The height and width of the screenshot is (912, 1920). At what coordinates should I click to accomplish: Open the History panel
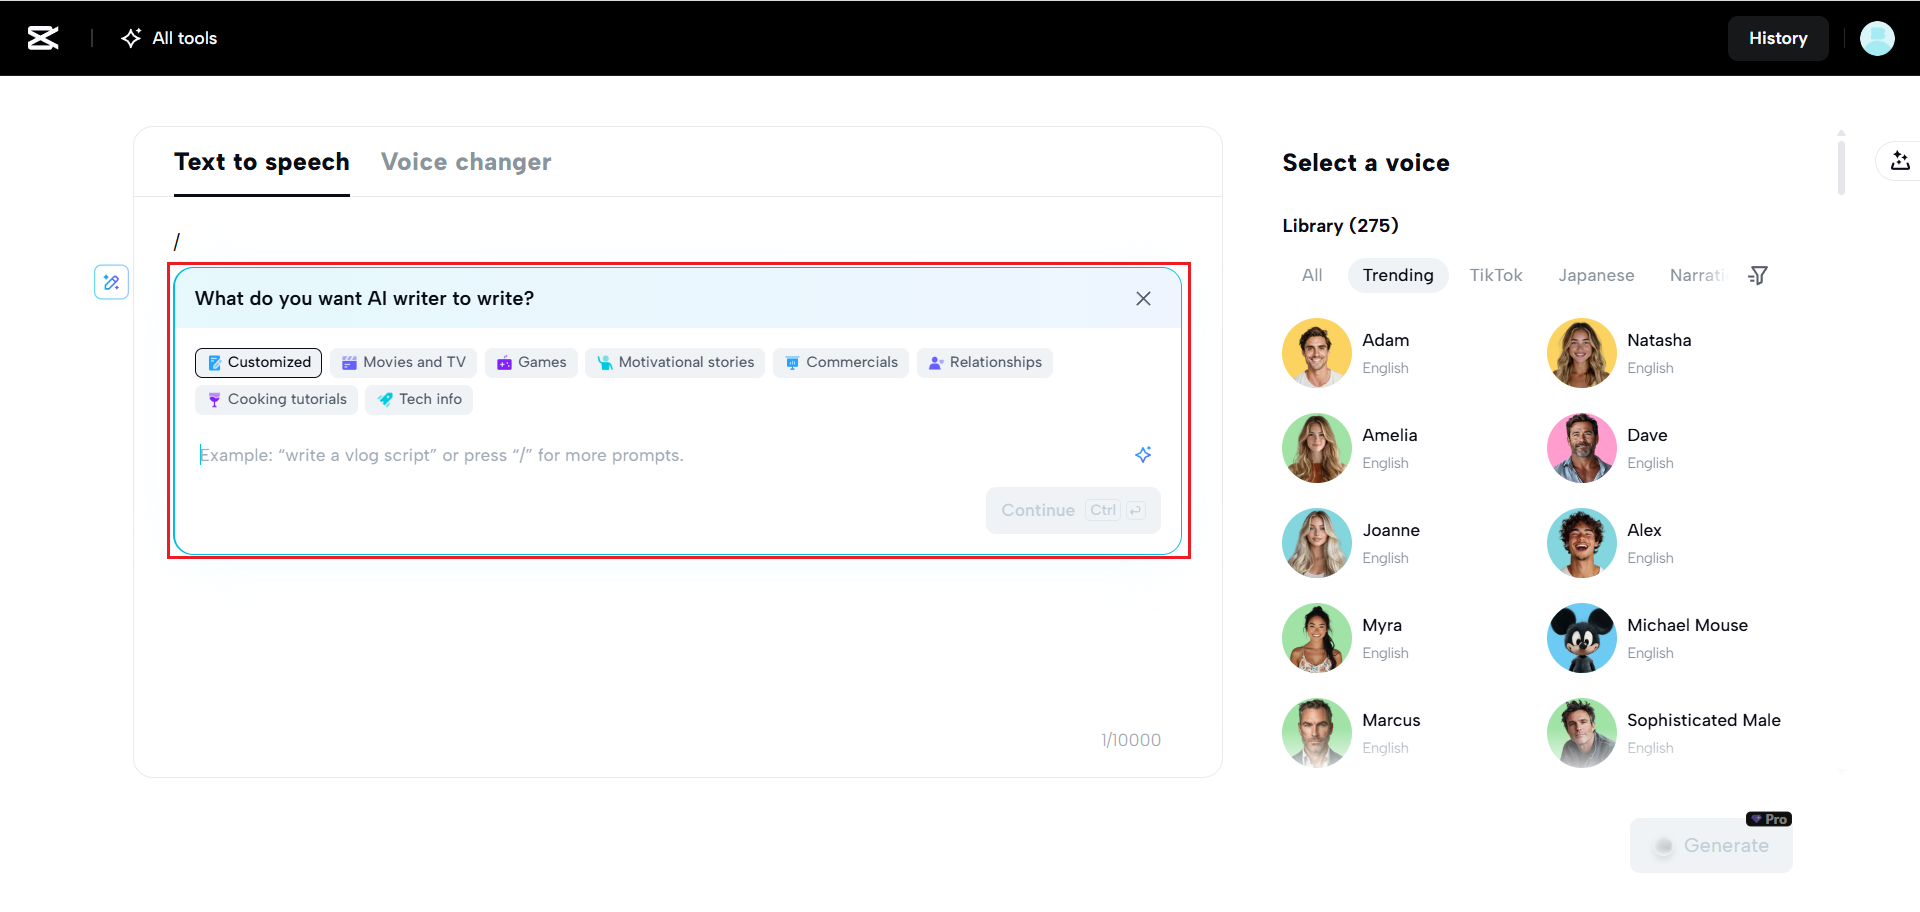point(1778,38)
